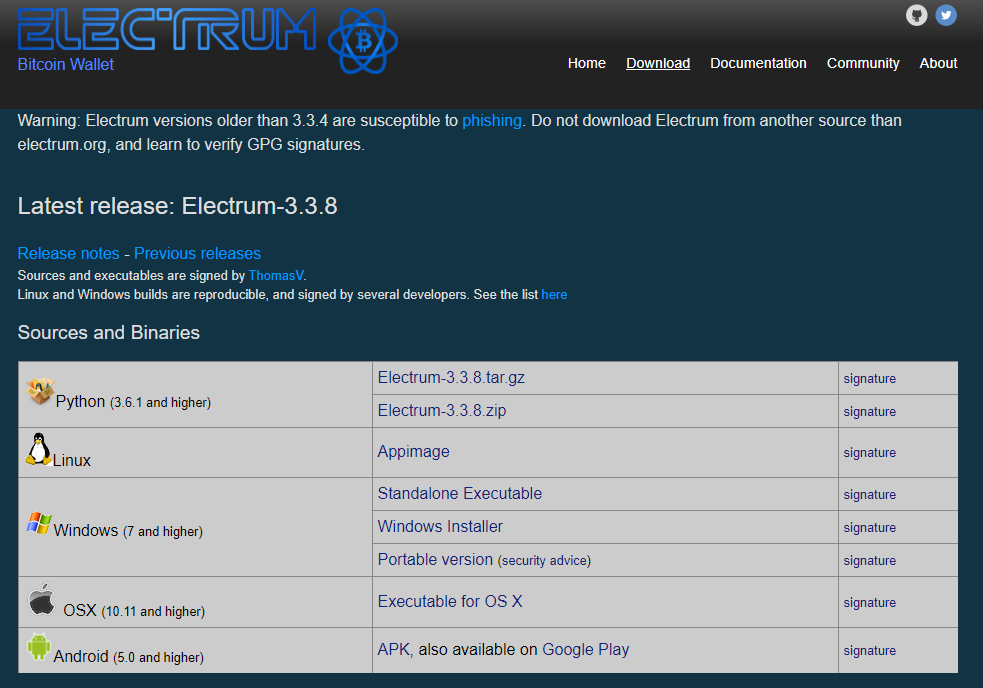The height and width of the screenshot is (688, 983).
Task: Open the Twitter icon link
Action: coord(946,15)
